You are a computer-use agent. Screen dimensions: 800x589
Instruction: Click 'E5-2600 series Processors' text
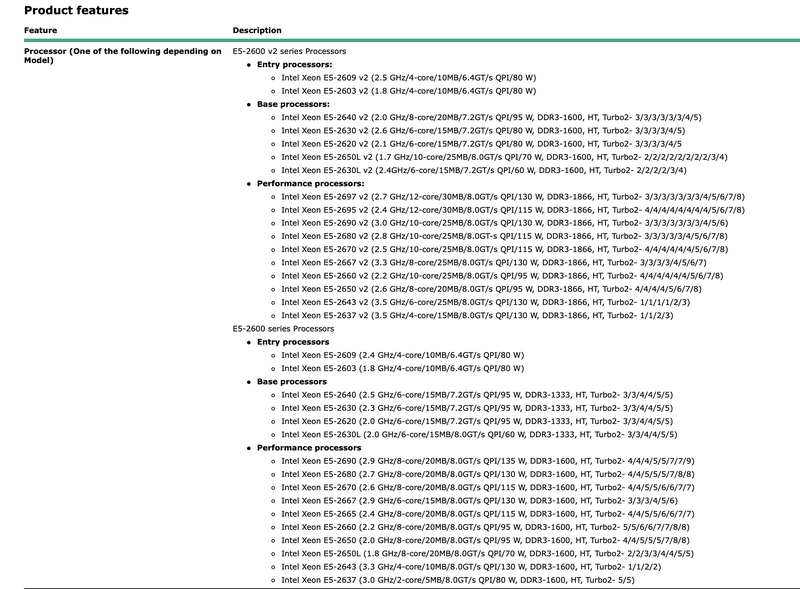coord(283,329)
